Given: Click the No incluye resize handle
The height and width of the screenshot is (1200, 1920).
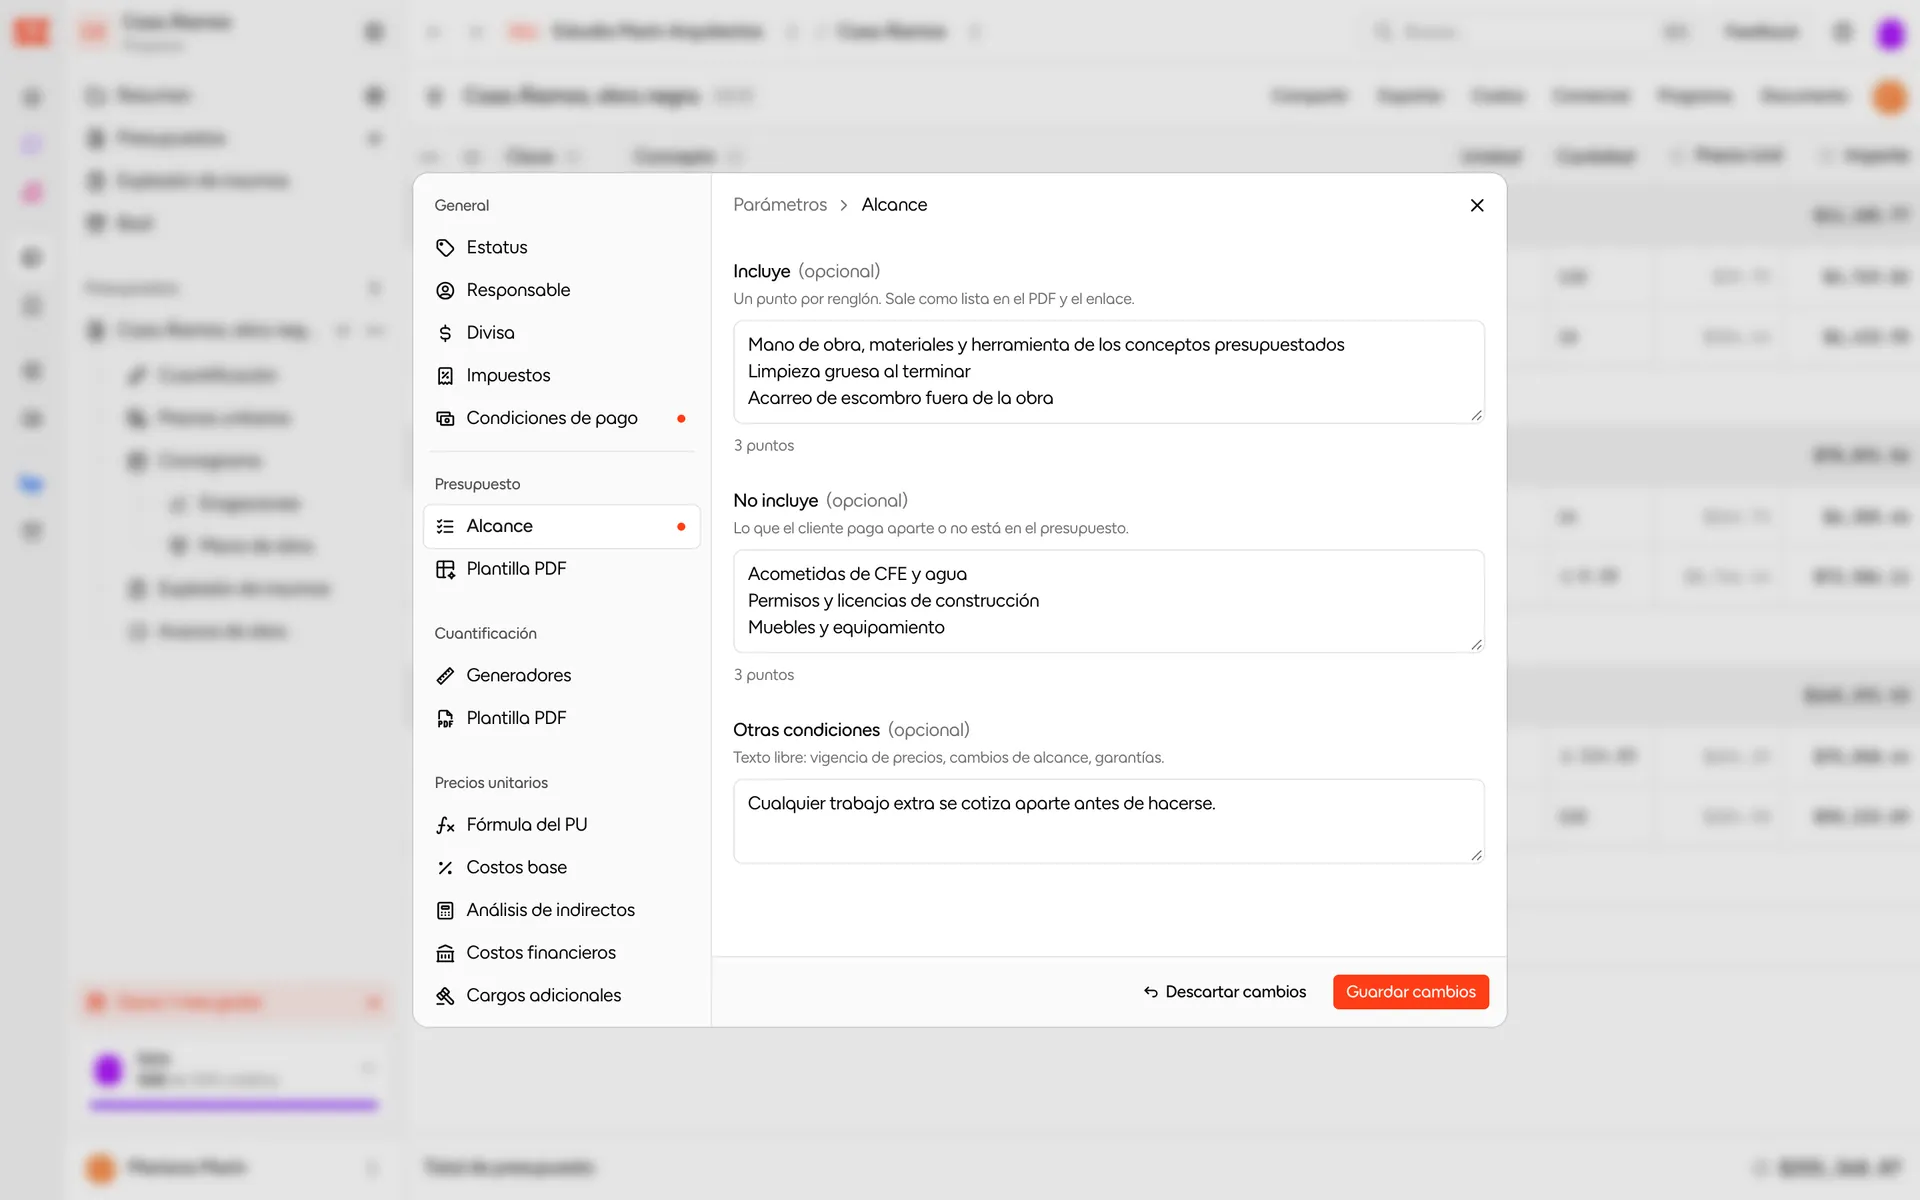Looking at the screenshot, I should [1476, 645].
